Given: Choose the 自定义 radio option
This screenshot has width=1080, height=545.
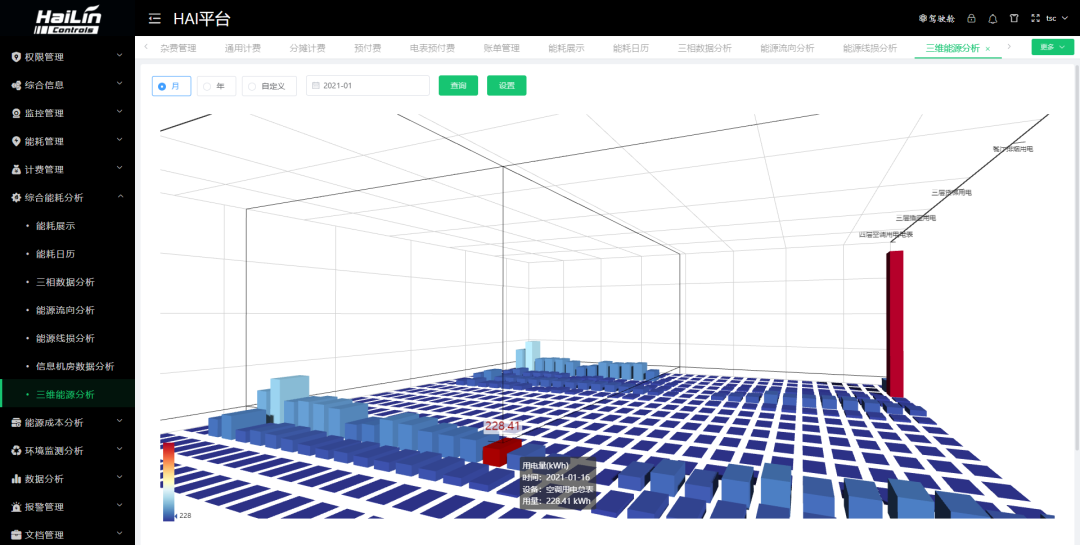Looking at the screenshot, I should [x=268, y=86].
